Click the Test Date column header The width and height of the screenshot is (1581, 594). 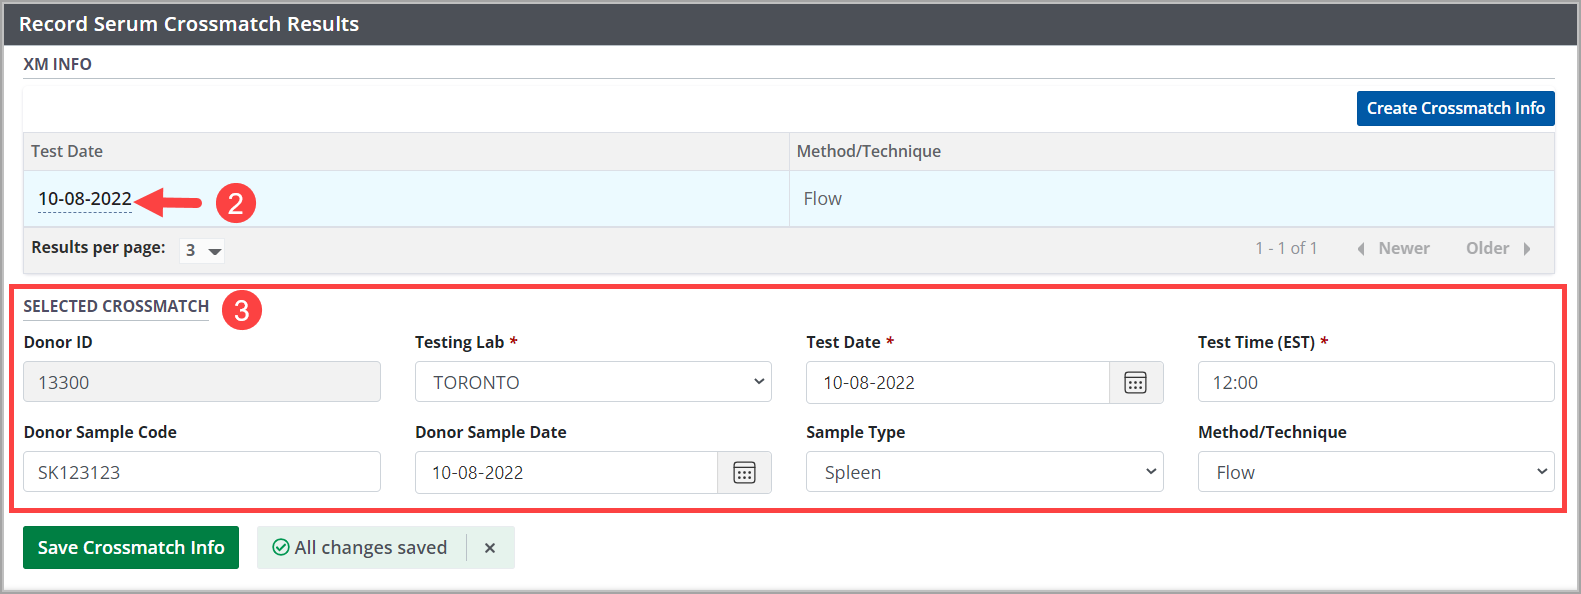tap(67, 151)
